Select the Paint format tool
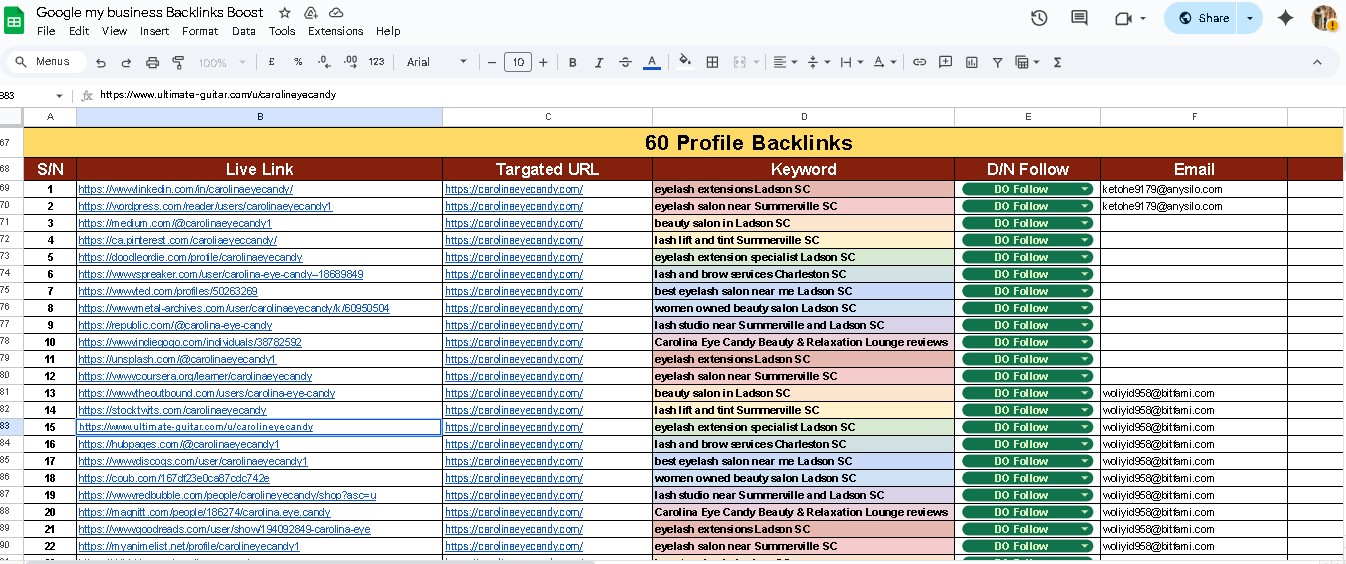This screenshot has height=564, width=1346. point(178,62)
